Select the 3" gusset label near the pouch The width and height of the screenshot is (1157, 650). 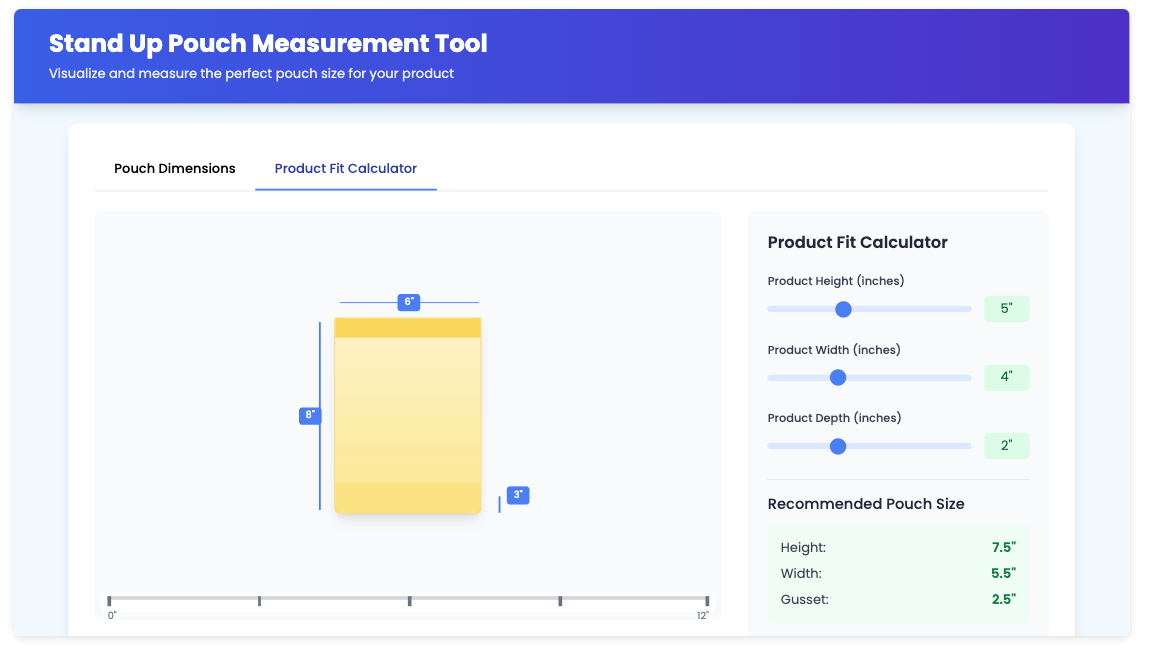tap(517, 494)
